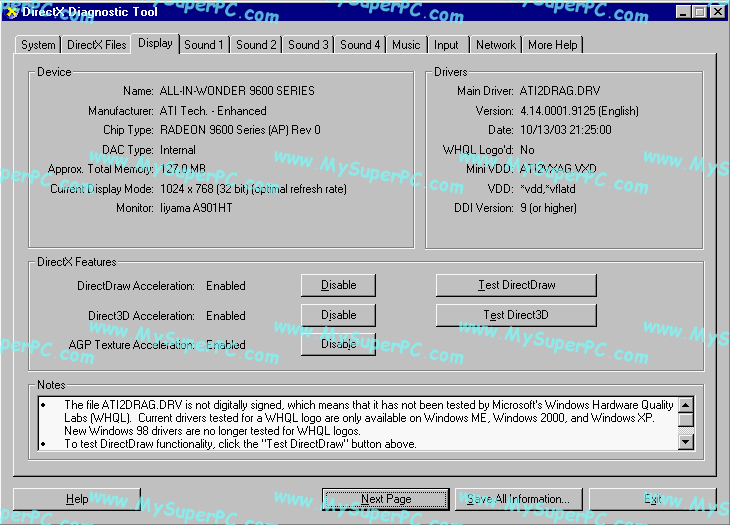The height and width of the screenshot is (525, 730).
Task: Minimize the DirectX Diagnostic Tool window
Action: click(683, 12)
